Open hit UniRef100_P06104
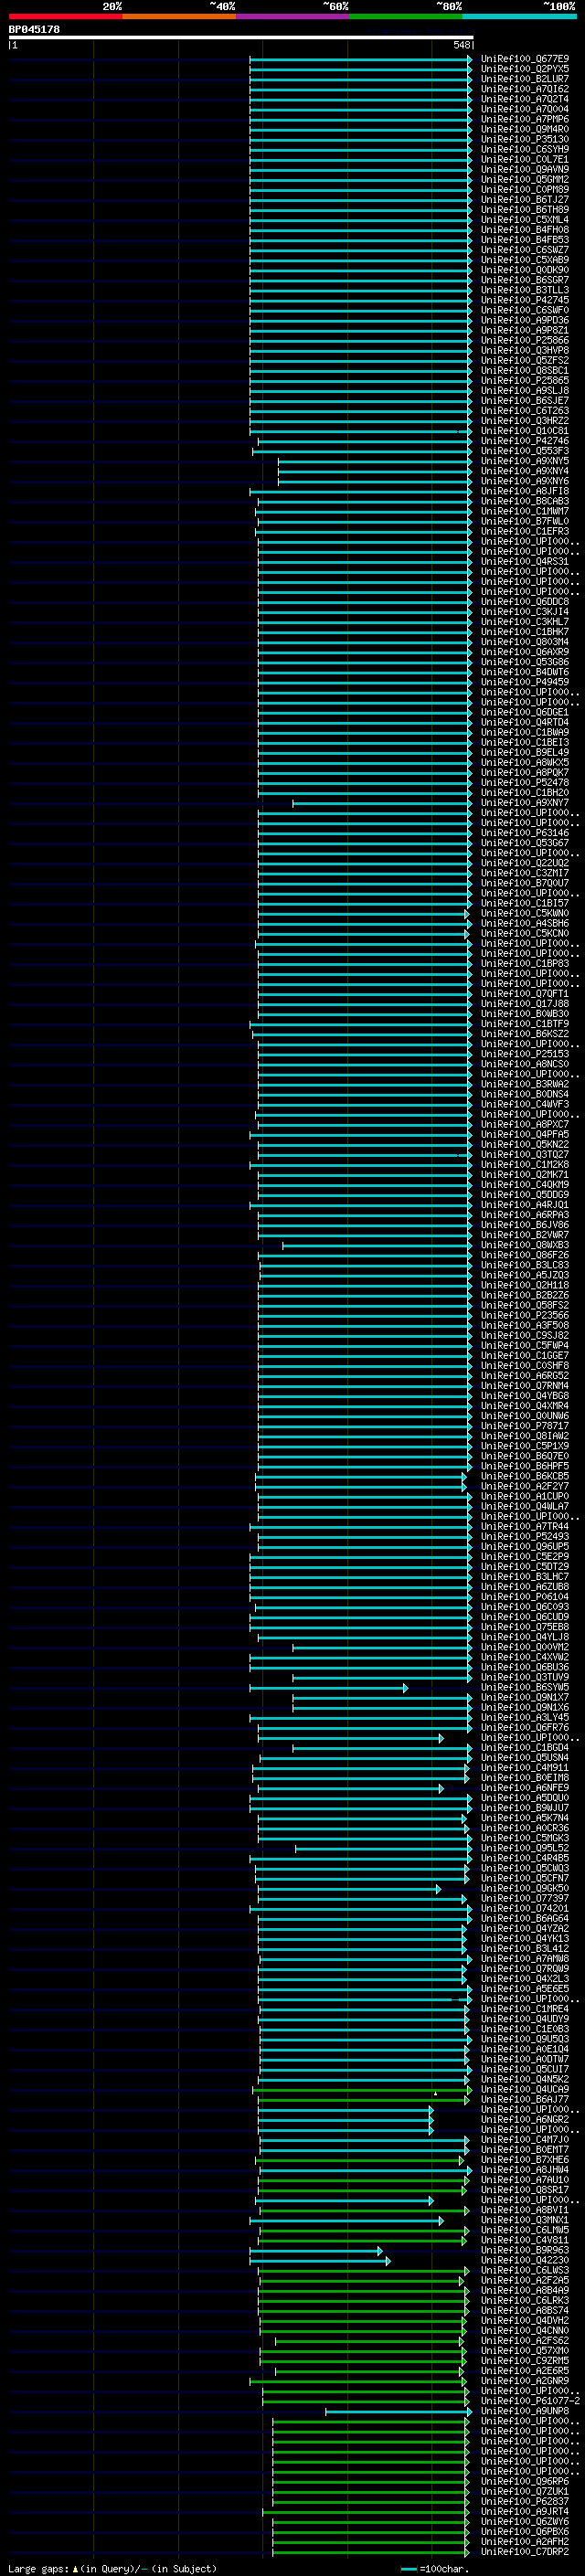 tap(524, 1597)
